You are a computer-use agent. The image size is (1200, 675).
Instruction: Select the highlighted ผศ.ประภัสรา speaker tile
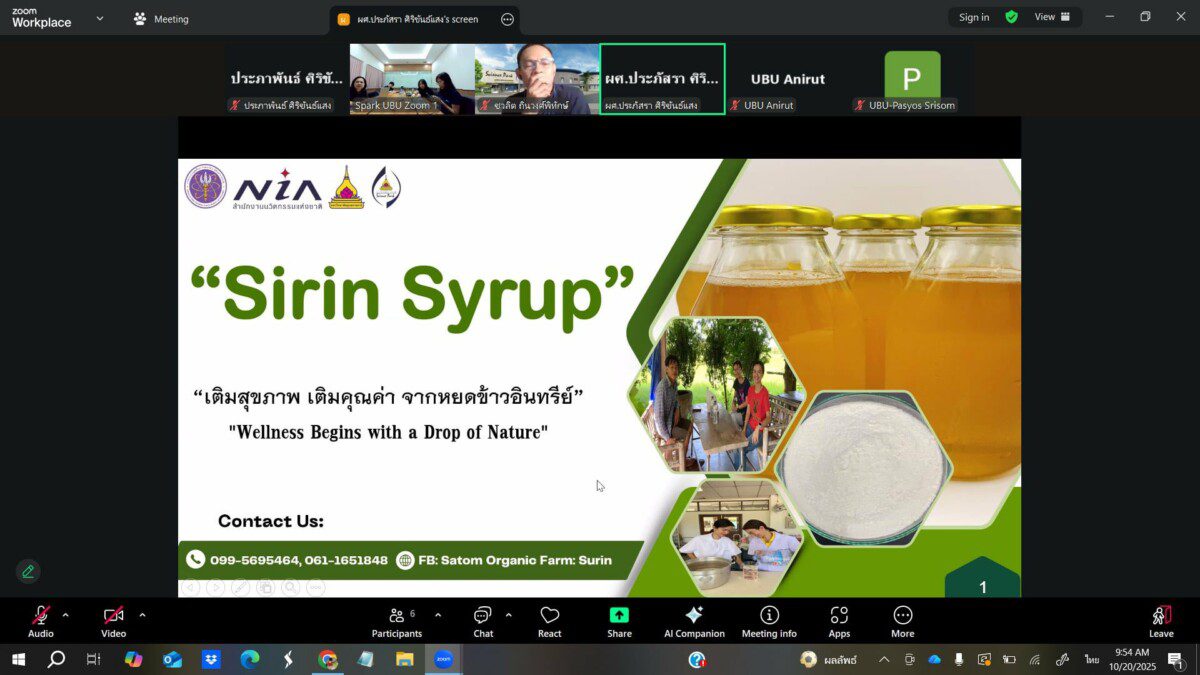tap(662, 79)
